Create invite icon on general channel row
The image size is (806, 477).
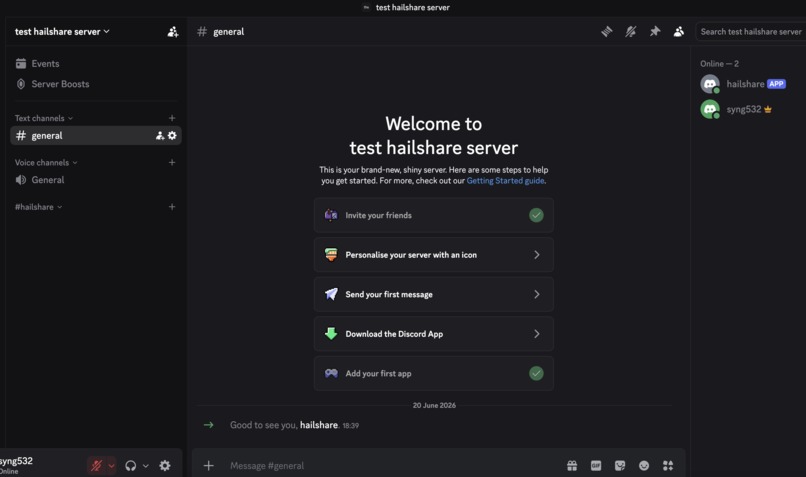160,136
